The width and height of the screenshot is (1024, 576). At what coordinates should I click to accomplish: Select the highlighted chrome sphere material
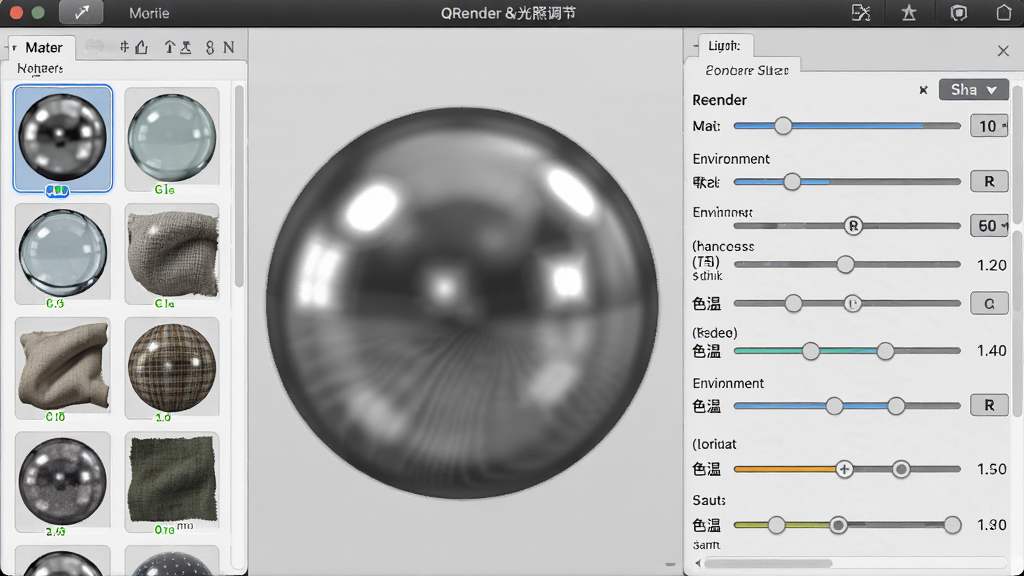pos(63,138)
